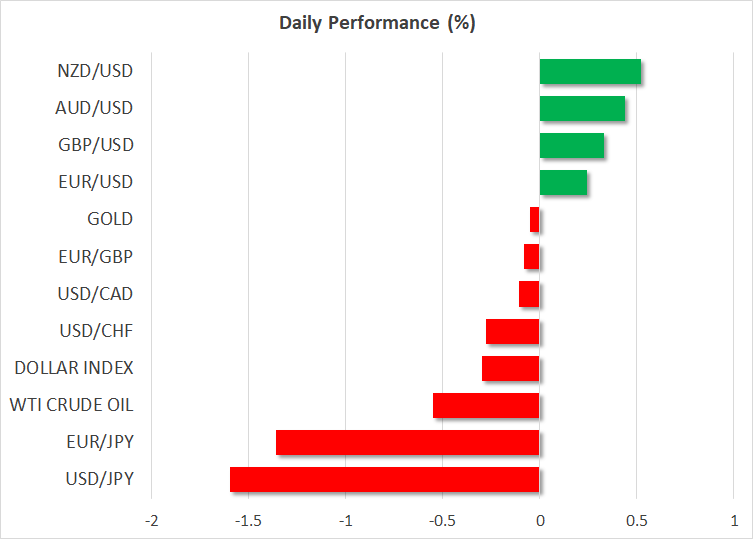Image resolution: width=753 pixels, height=539 pixels.
Task: Select the small red GOLD bar
Action: (x=535, y=219)
